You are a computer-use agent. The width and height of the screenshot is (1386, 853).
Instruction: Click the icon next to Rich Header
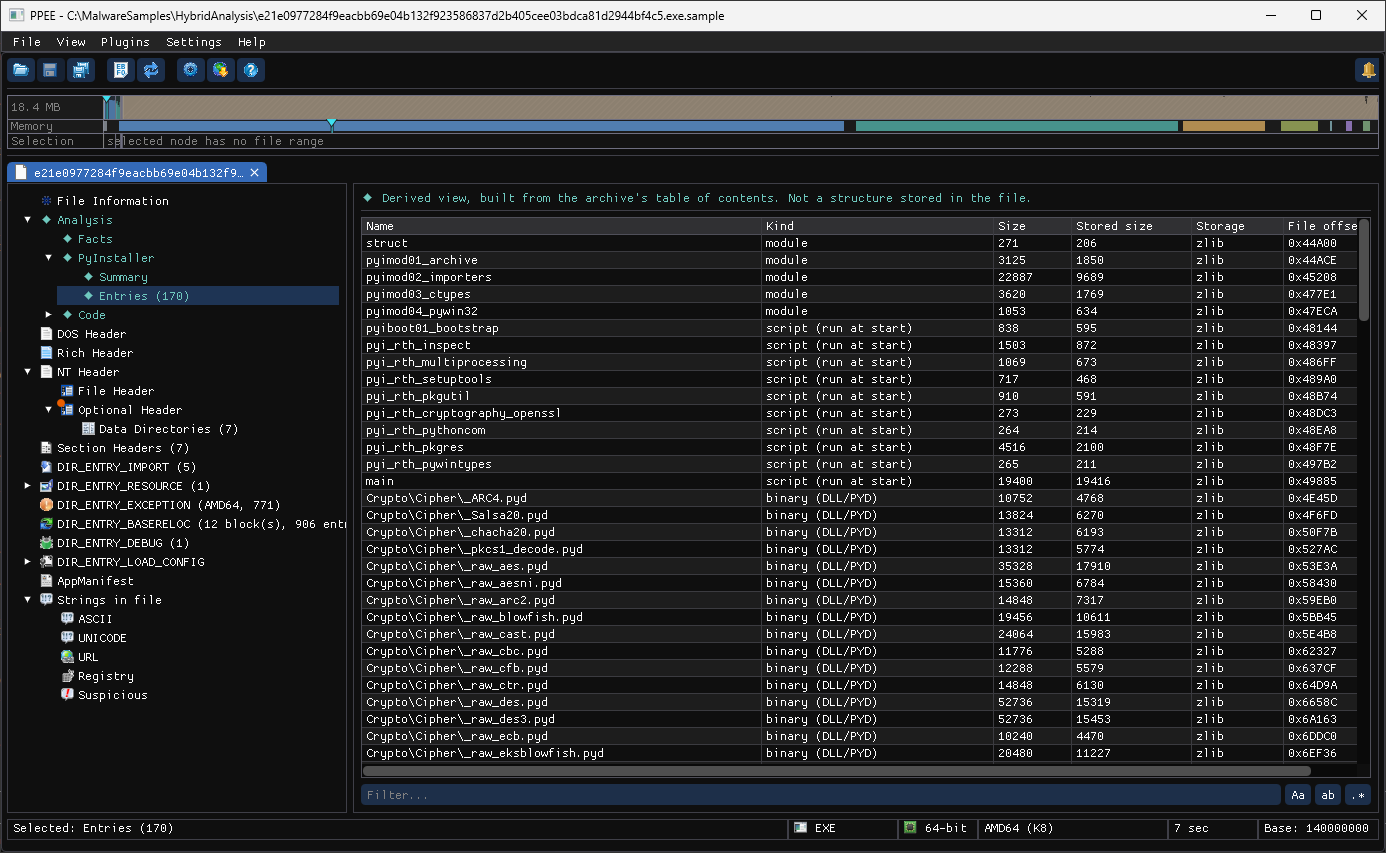(x=46, y=353)
